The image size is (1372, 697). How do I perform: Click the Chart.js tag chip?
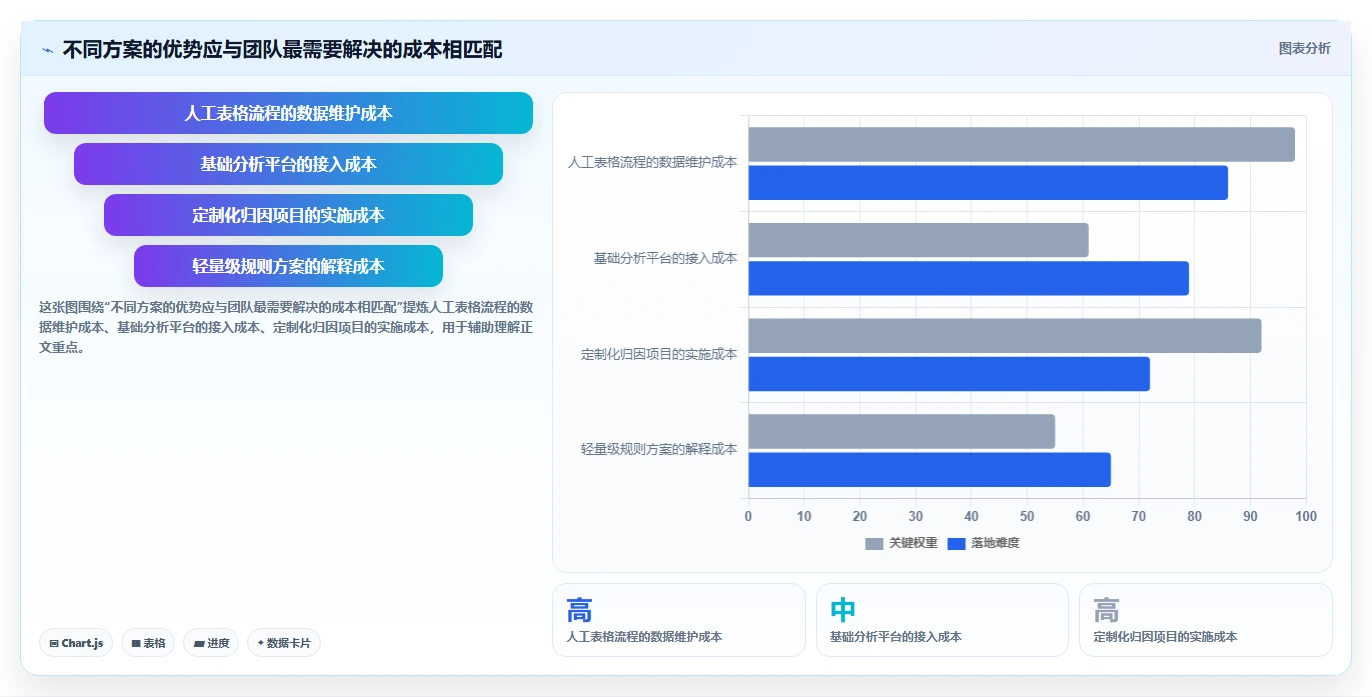coord(76,643)
